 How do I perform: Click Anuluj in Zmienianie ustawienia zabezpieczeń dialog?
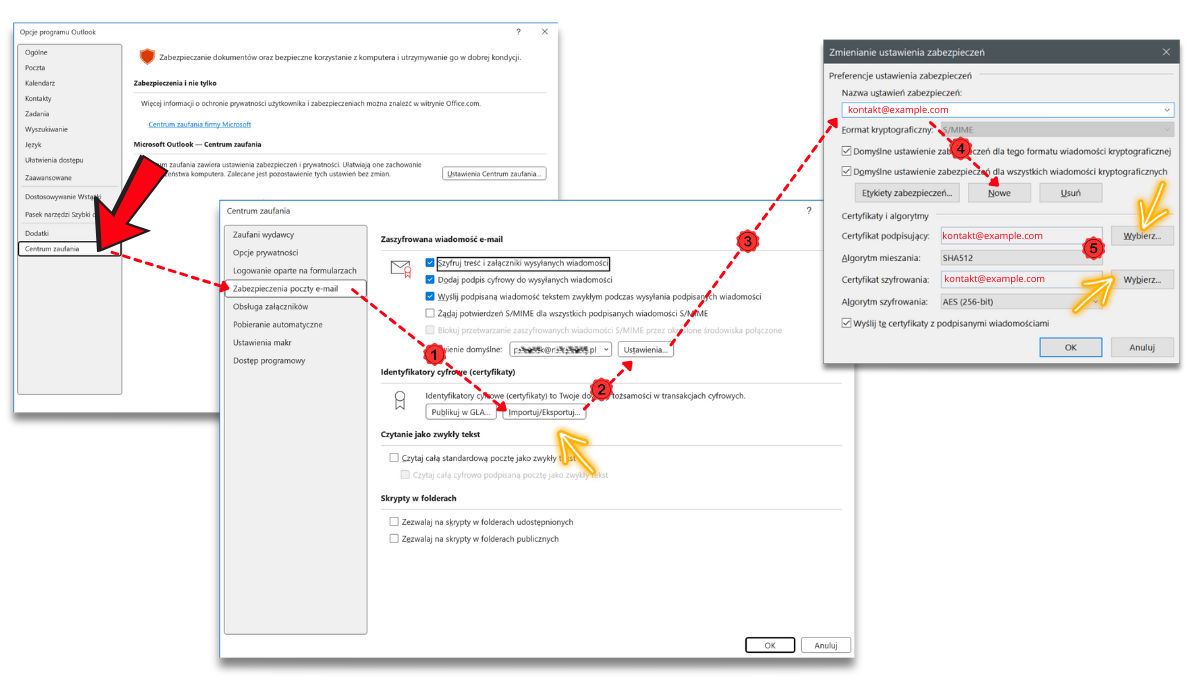coord(1141,347)
